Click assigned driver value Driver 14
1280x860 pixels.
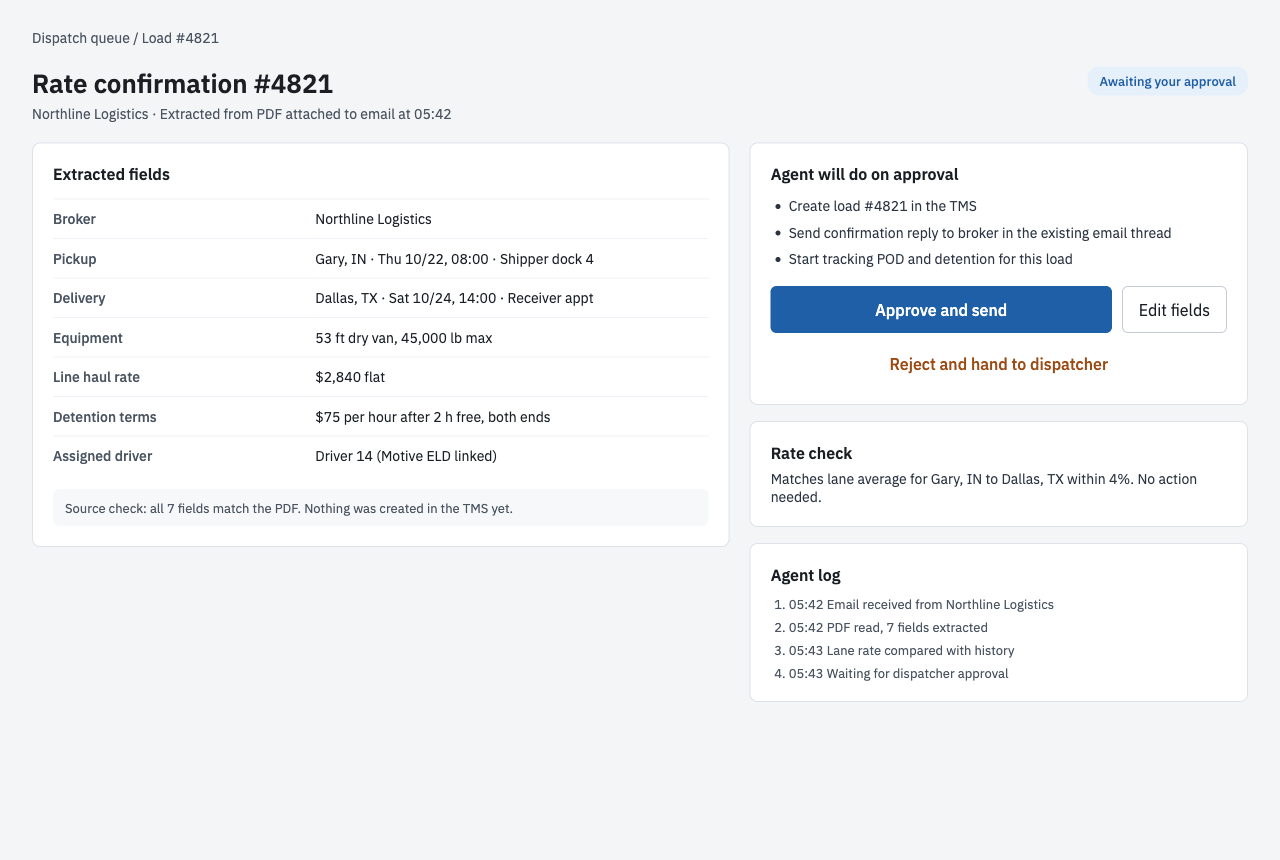[x=406, y=456]
